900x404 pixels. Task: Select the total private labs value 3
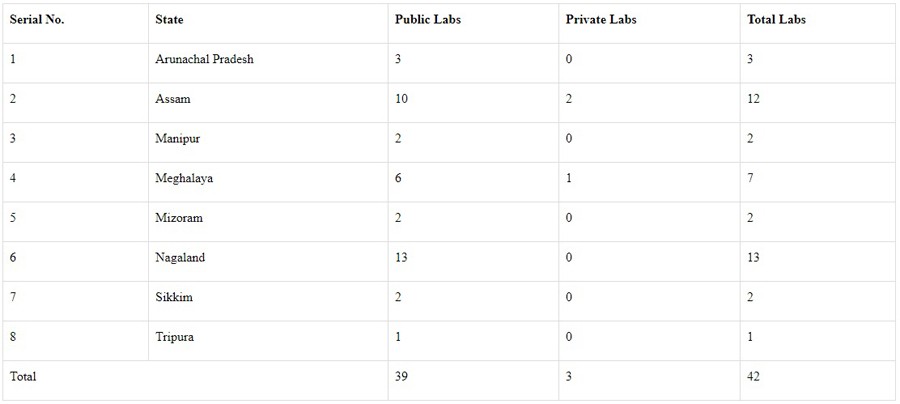[569, 377]
